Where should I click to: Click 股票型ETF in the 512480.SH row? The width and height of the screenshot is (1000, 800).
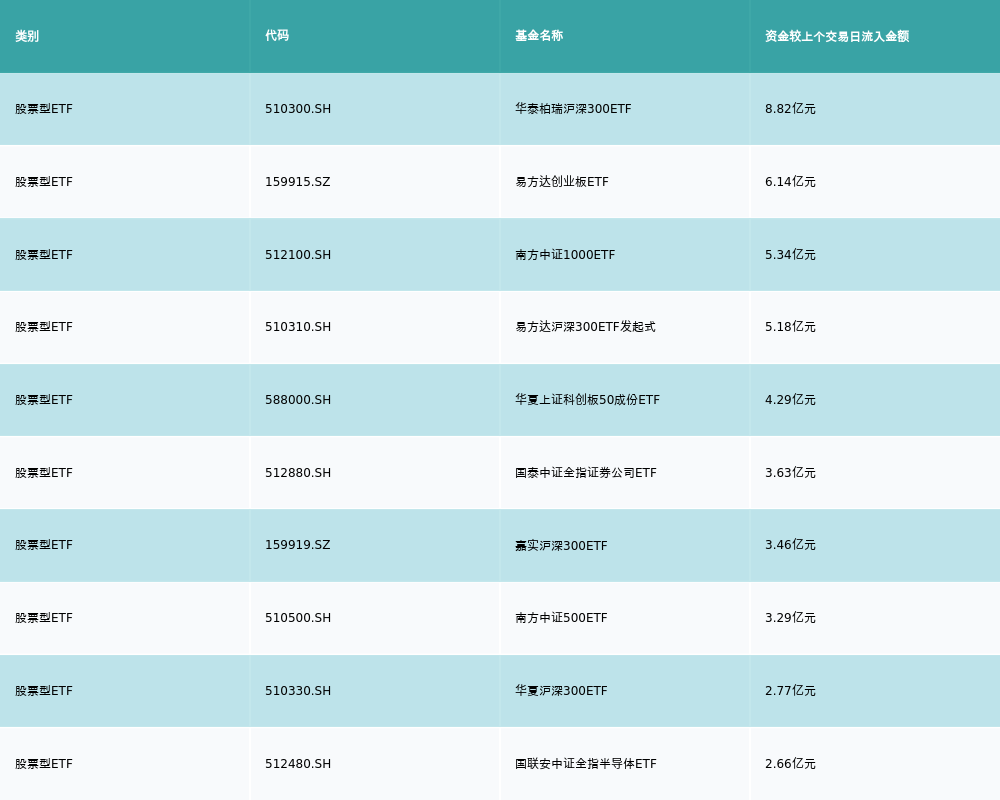pyautogui.click(x=44, y=764)
